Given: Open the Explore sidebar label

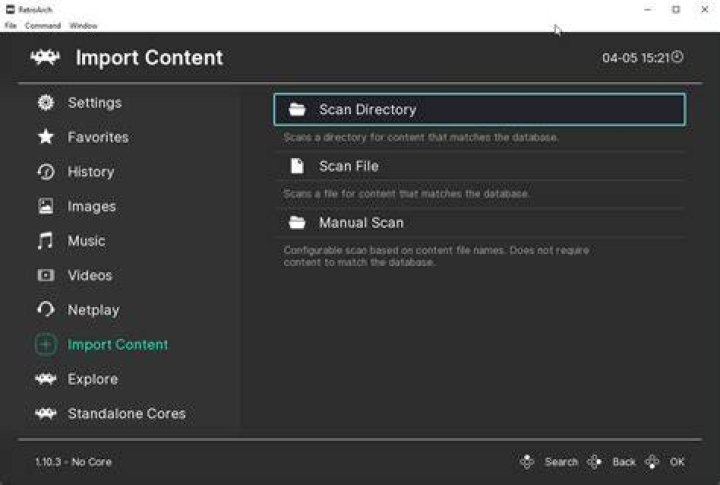Looking at the screenshot, I should tap(93, 379).
